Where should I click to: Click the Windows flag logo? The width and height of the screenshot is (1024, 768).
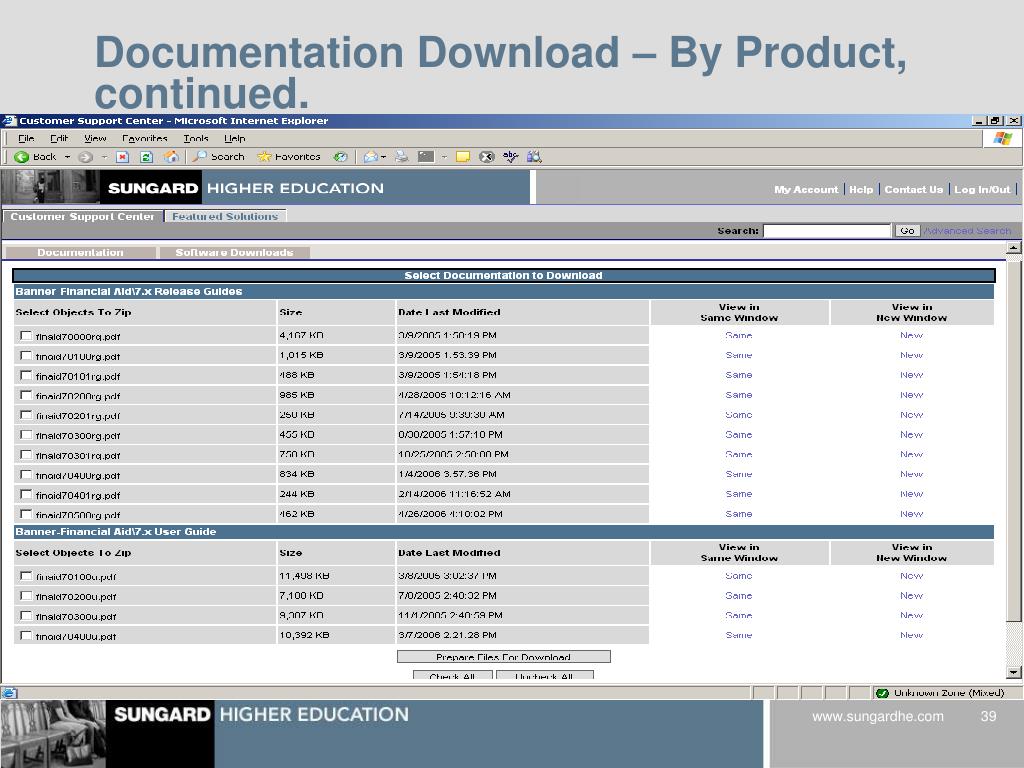(x=1002, y=138)
